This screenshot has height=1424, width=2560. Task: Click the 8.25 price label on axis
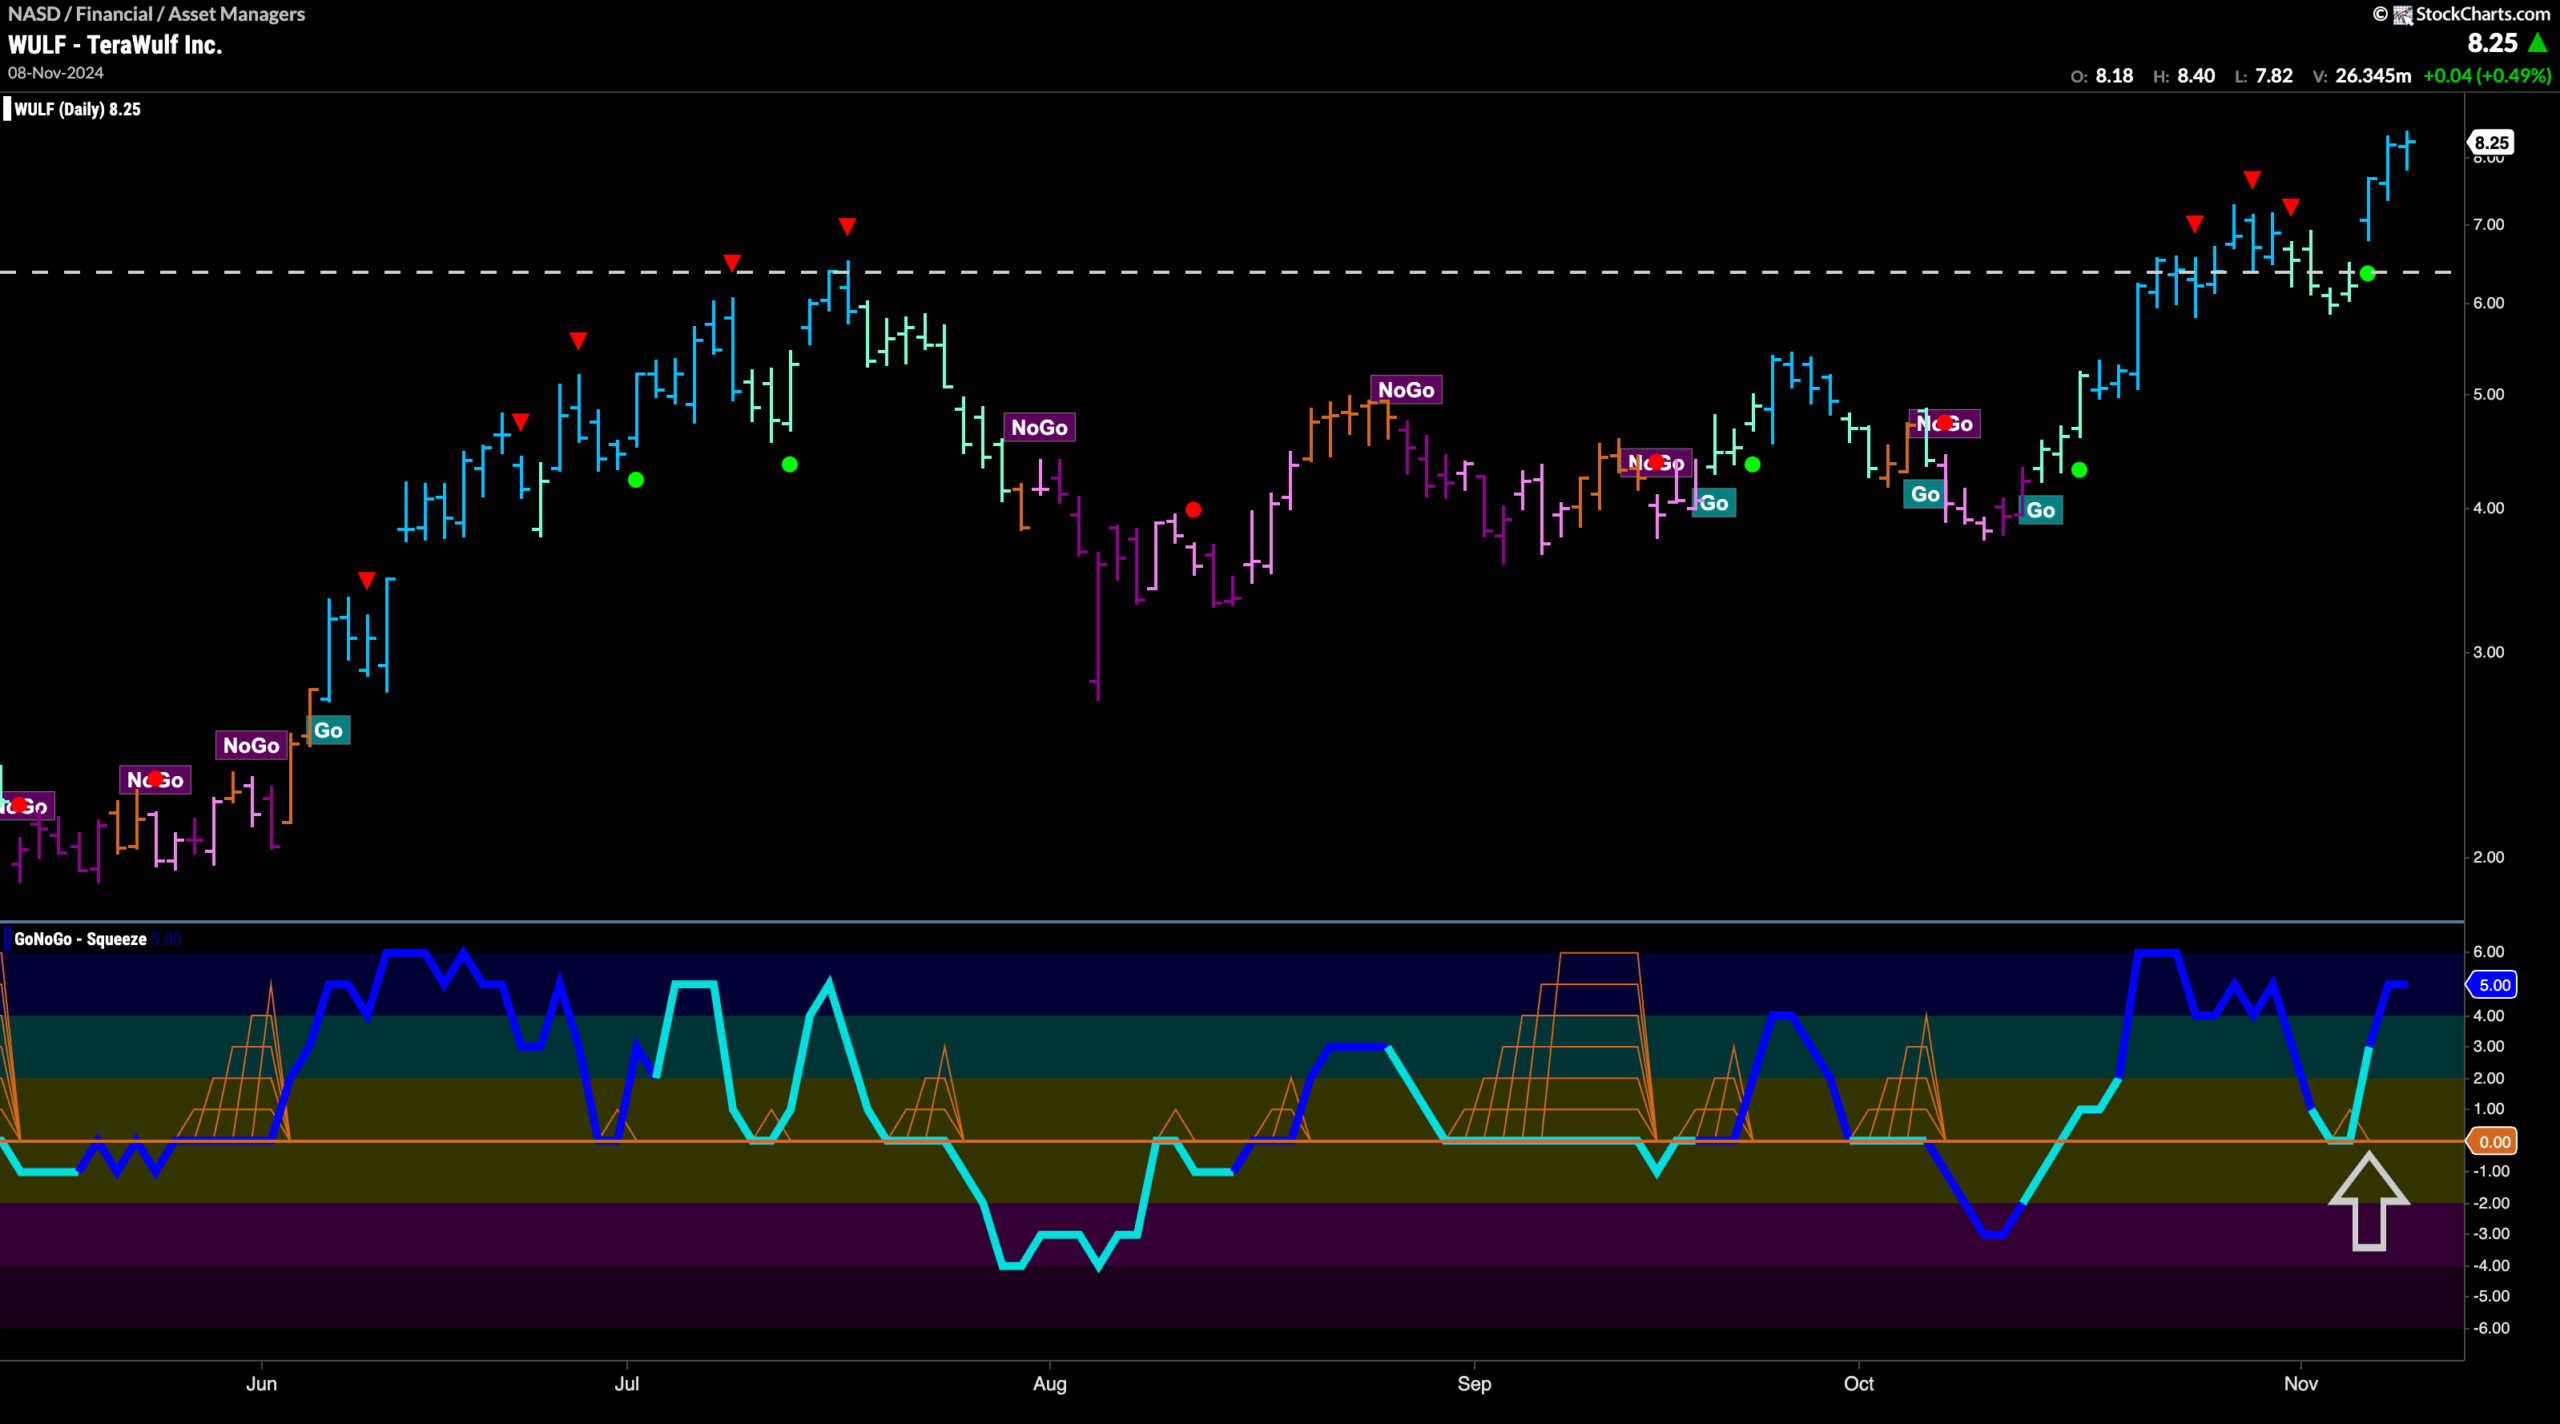coord(2492,143)
